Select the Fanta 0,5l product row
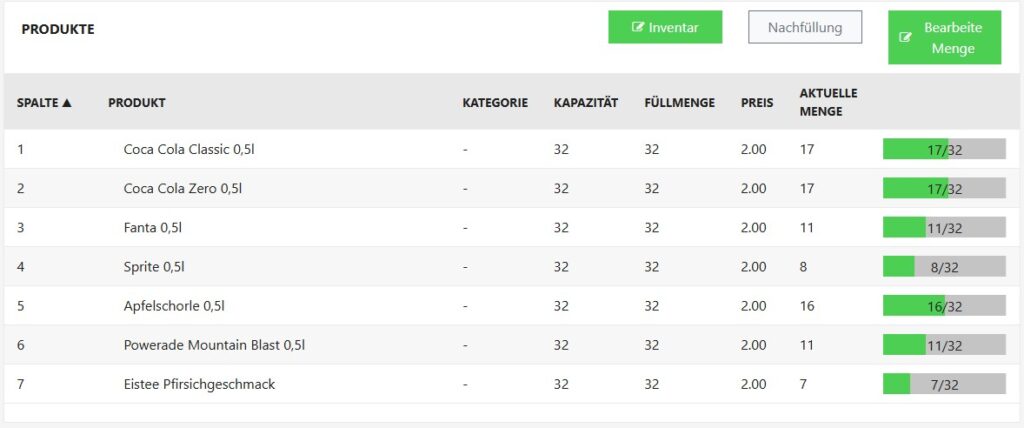1024x428 pixels. 153,228
